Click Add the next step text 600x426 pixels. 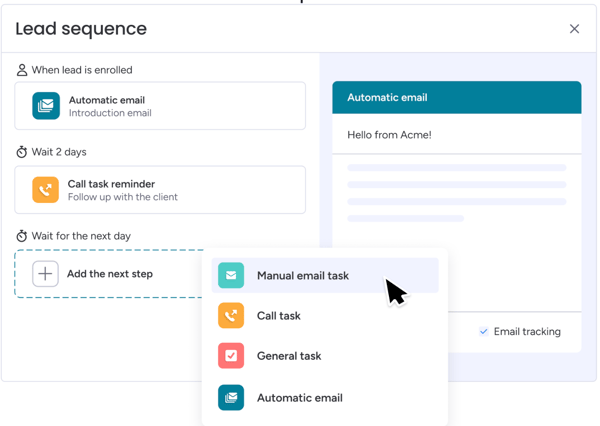110,274
